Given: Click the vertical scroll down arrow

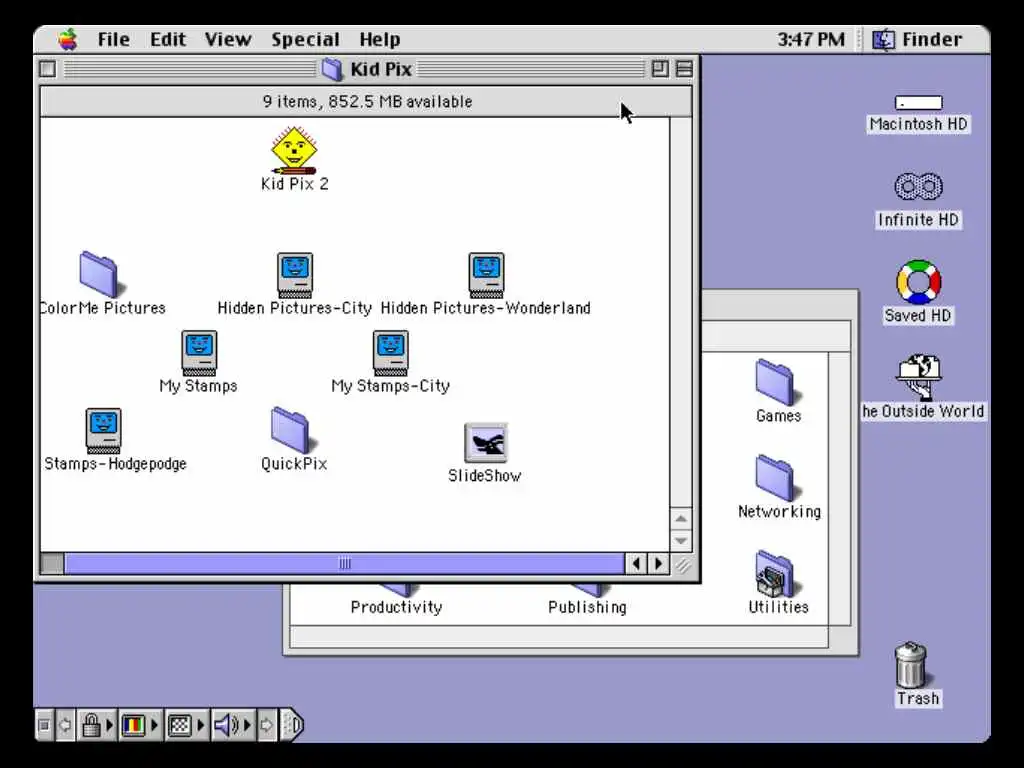Looking at the screenshot, I should [681, 541].
